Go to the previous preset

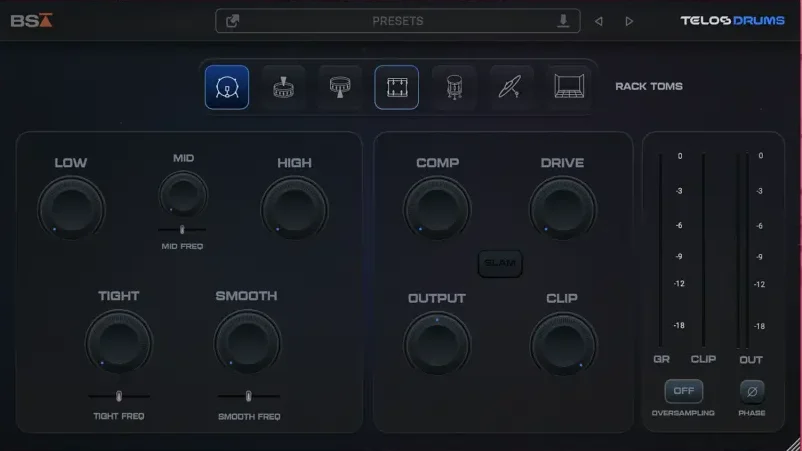(x=598, y=21)
